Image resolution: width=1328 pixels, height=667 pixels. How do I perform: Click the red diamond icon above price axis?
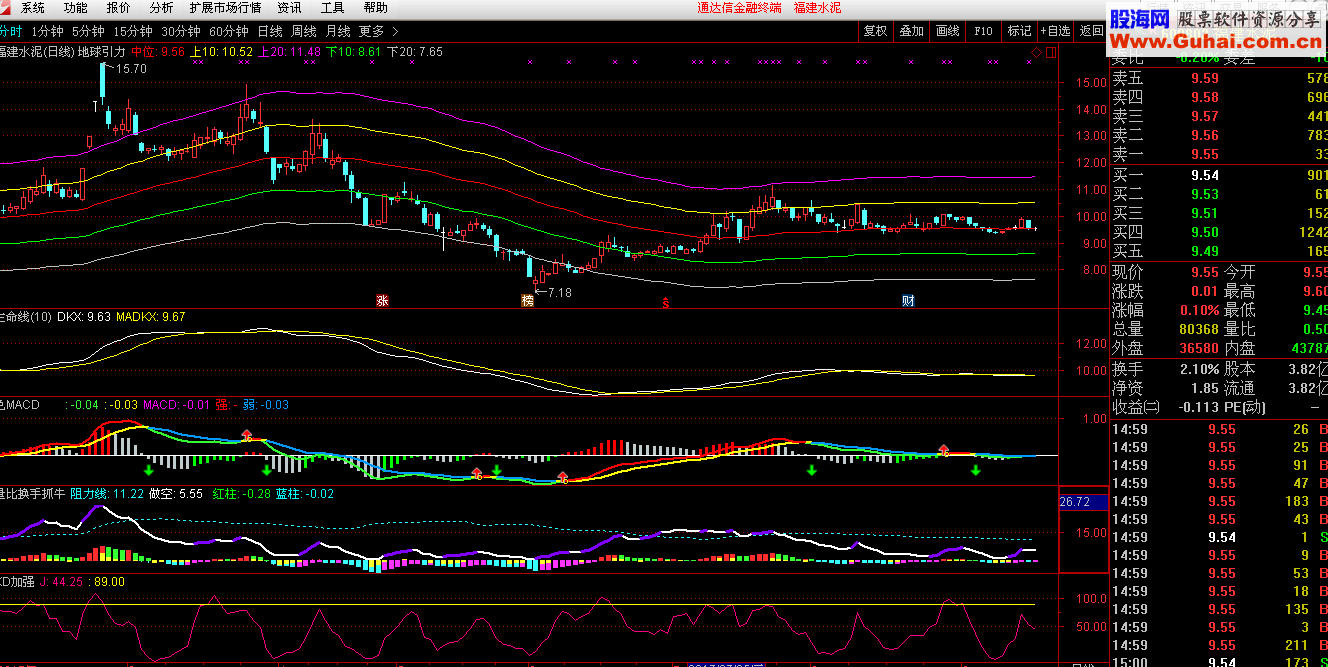1036,51
